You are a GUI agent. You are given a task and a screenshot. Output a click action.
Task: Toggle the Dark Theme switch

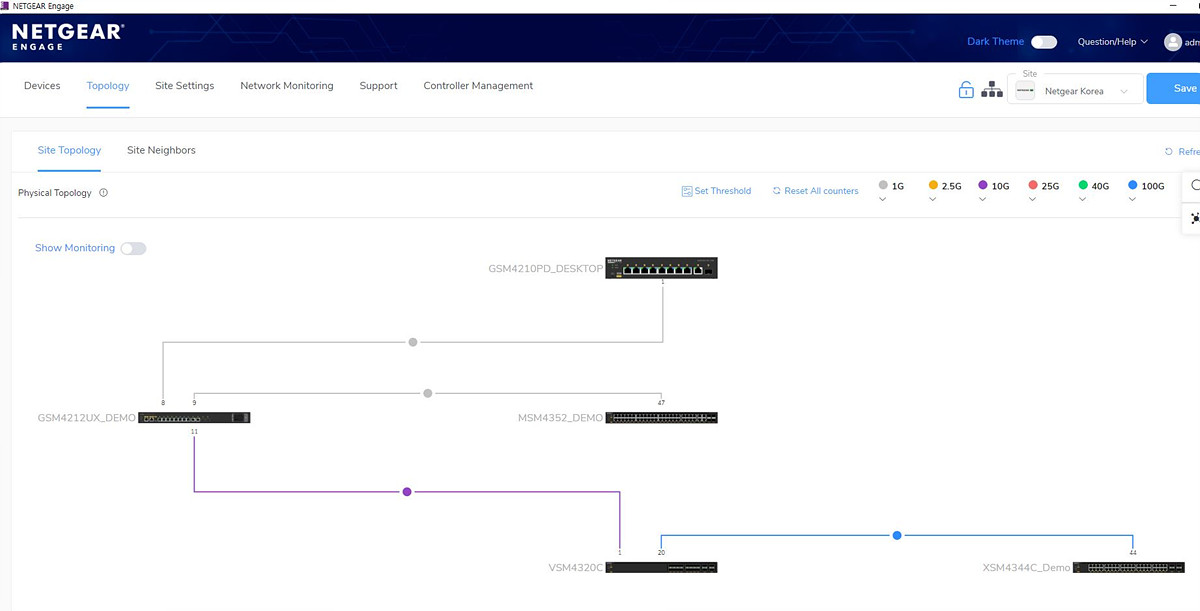click(x=1044, y=42)
